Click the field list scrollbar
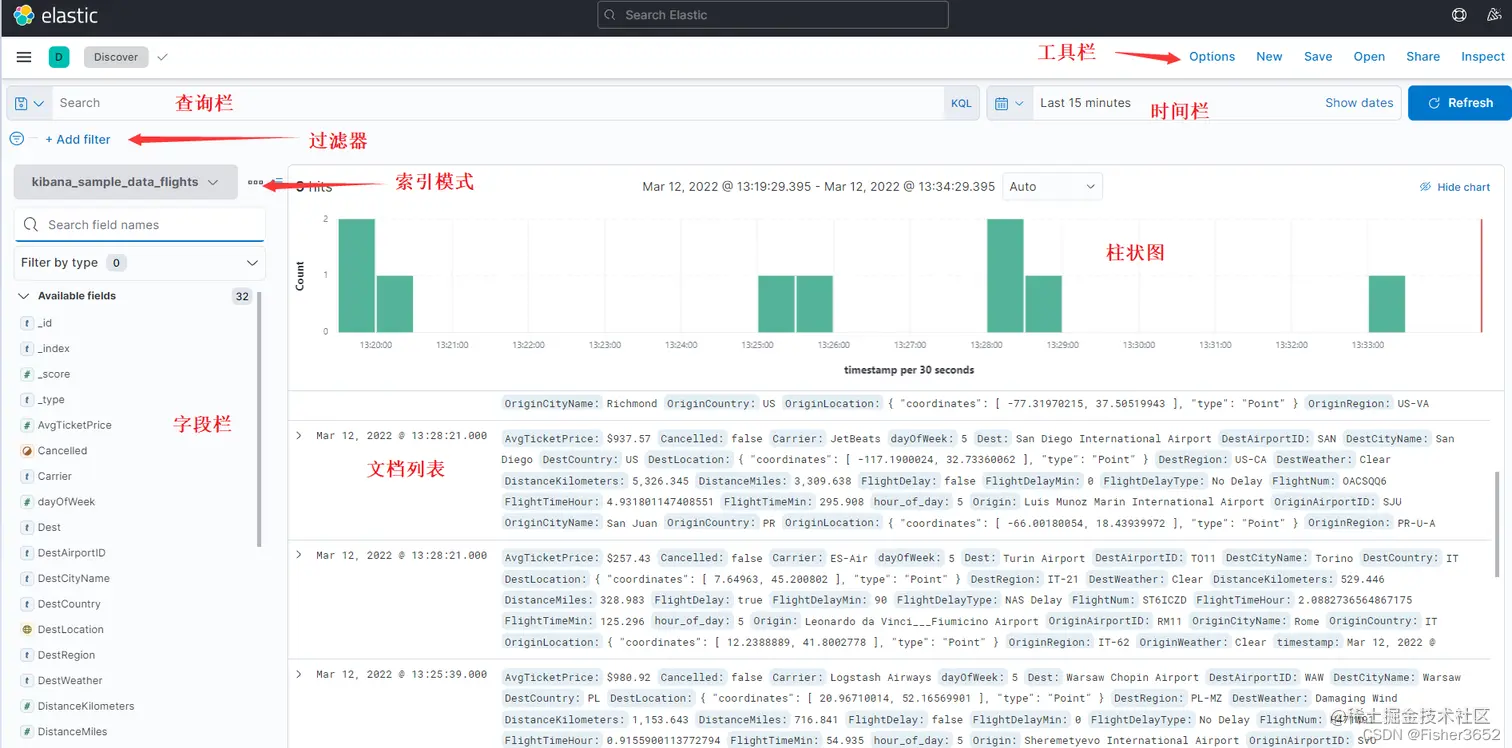 (259, 420)
